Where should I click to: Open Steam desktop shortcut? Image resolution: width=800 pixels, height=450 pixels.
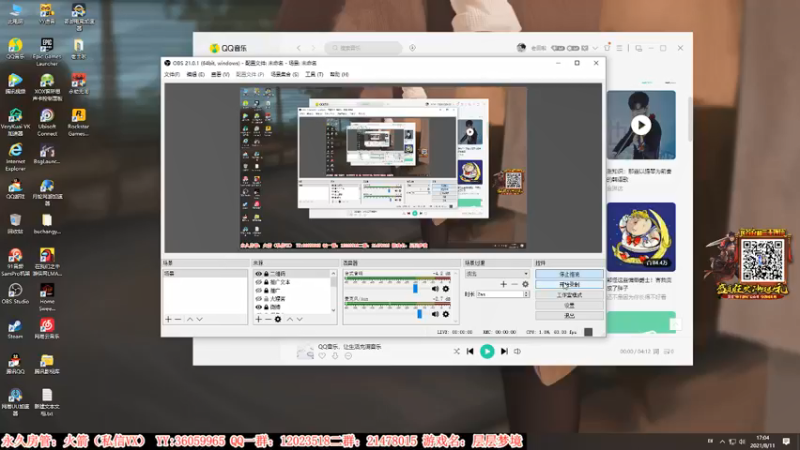pyautogui.click(x=15, y=329)
